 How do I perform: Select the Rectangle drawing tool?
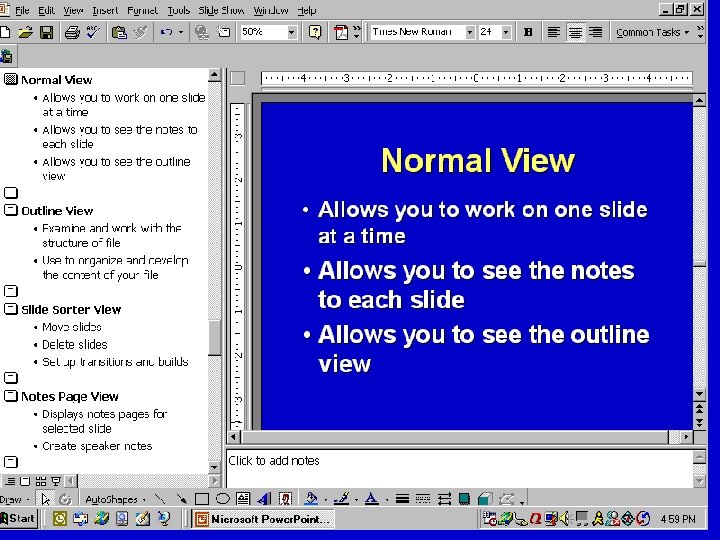(202, 499)
